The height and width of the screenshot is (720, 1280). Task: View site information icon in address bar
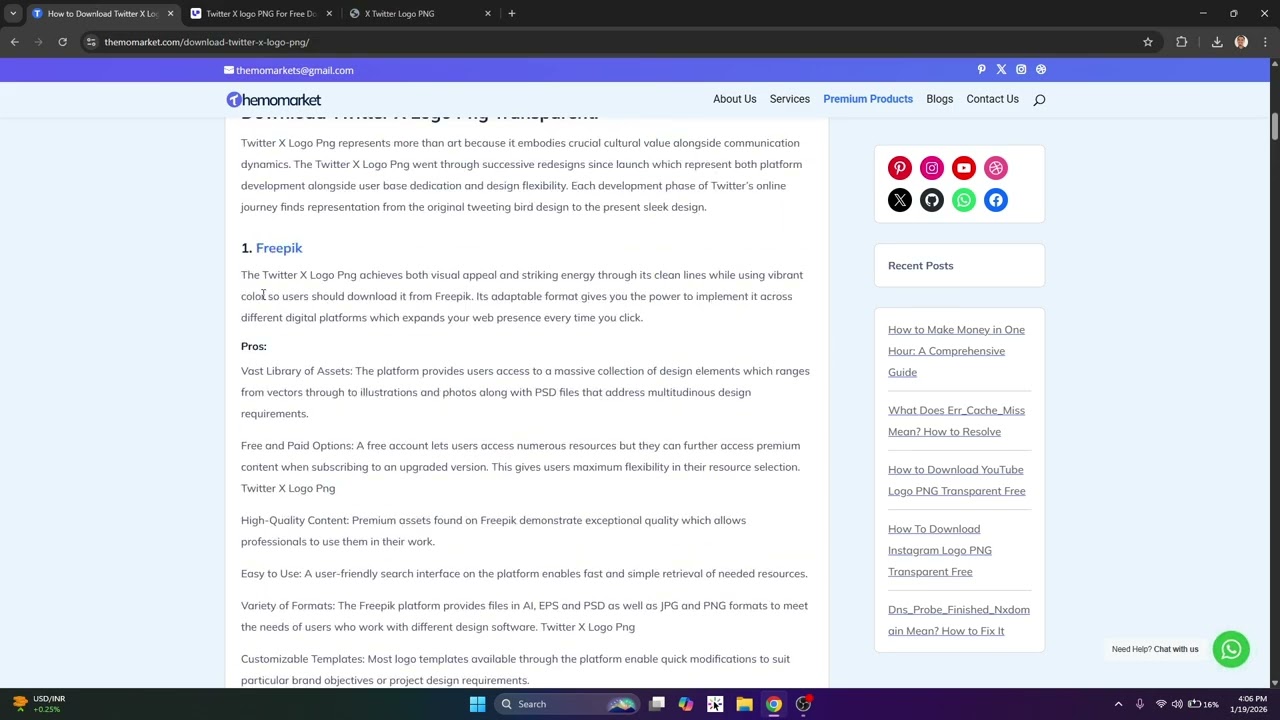tap(91, 42)
